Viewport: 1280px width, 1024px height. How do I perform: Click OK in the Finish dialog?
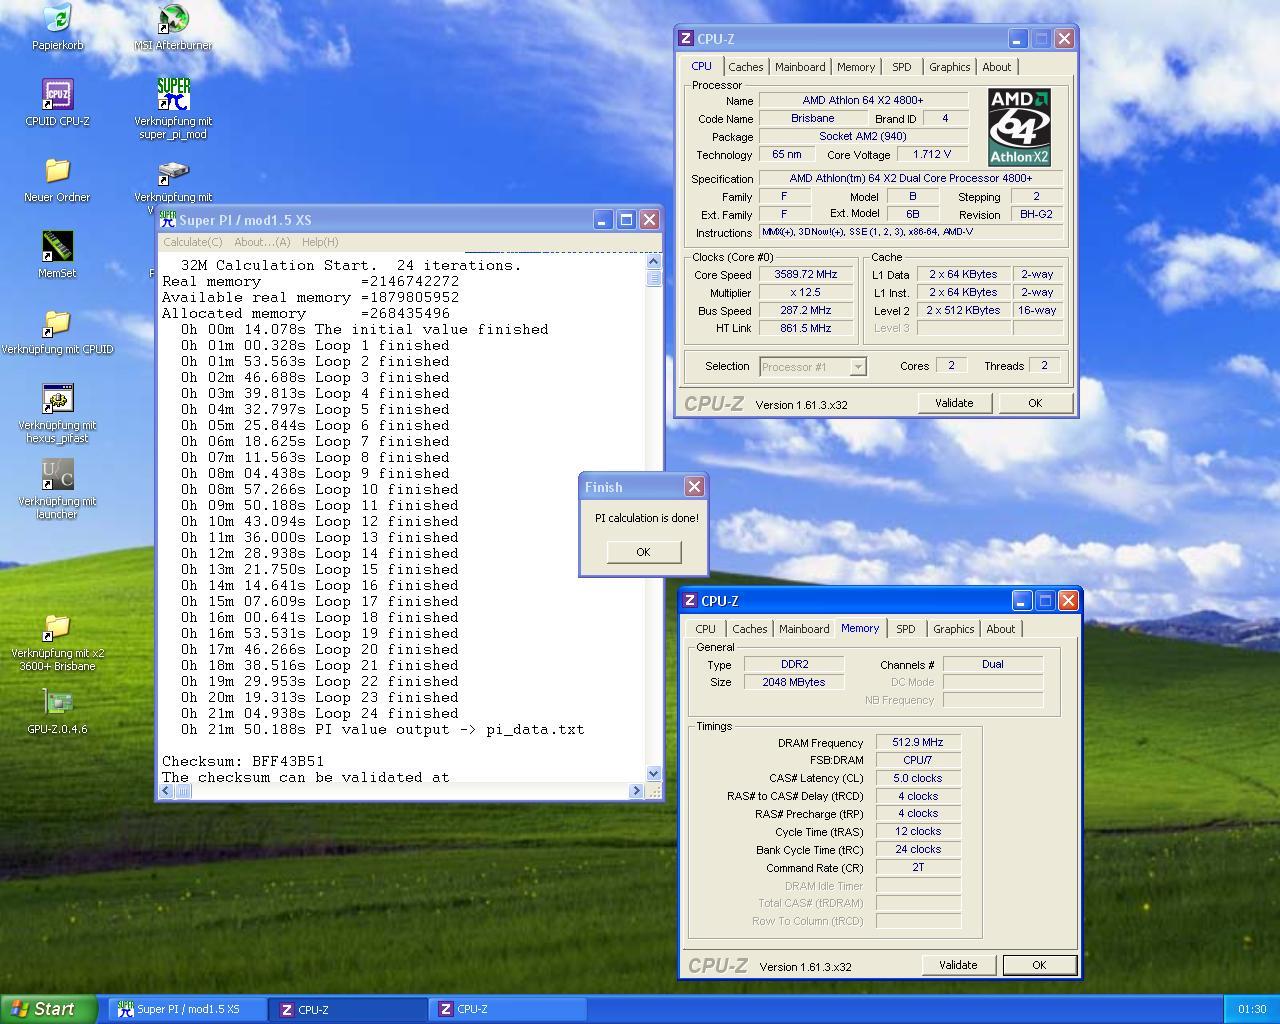643,552
